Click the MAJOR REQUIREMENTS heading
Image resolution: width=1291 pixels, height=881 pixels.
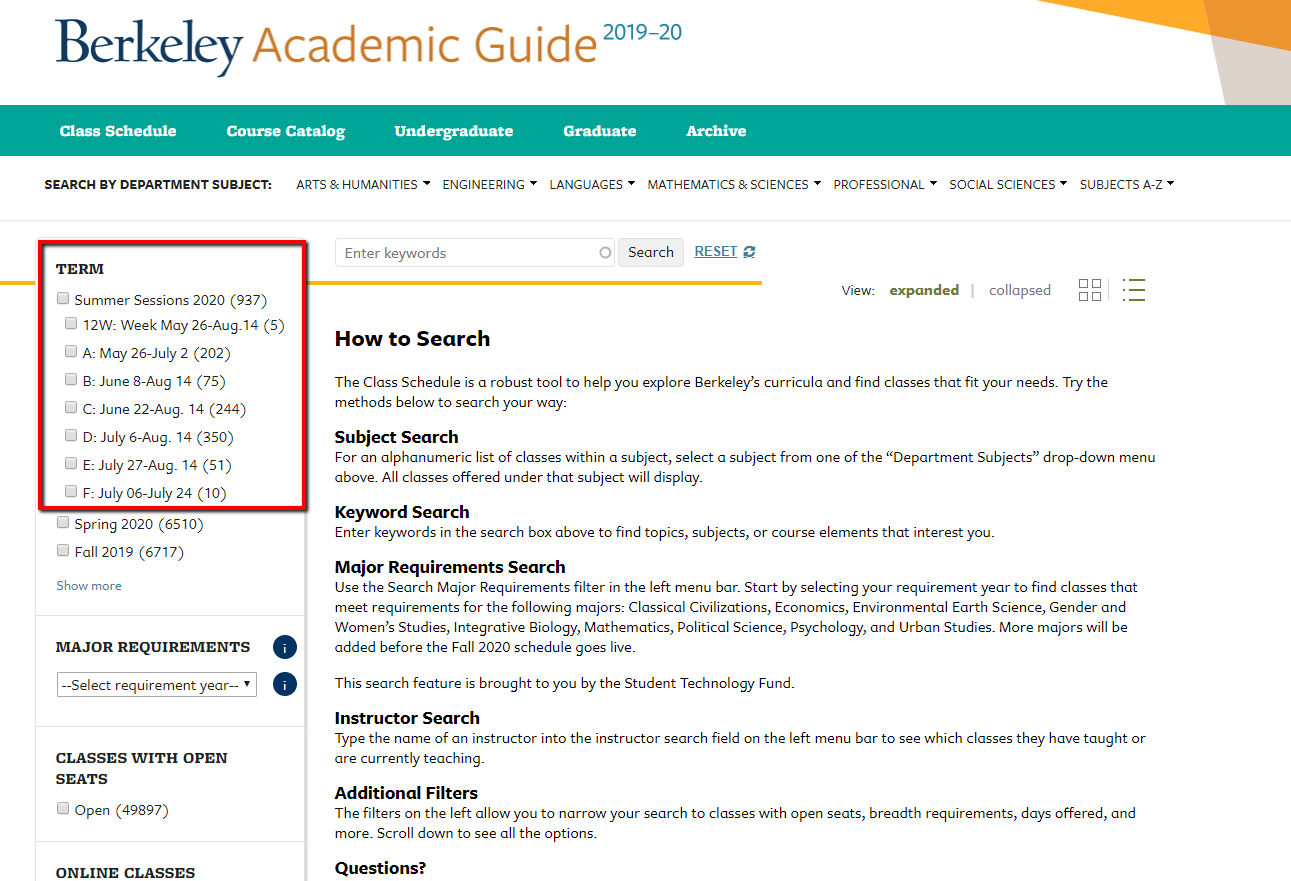[153, 647]
